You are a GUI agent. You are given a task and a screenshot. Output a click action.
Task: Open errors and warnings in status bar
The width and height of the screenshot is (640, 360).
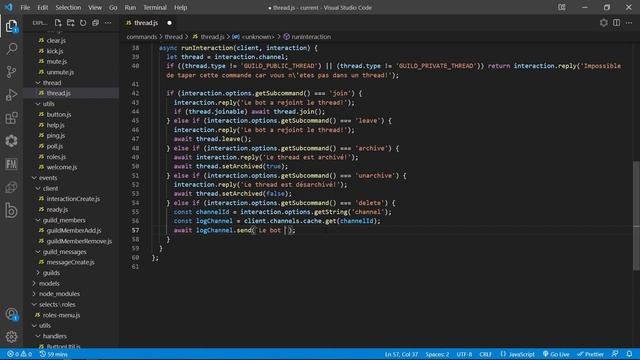coord(19,354)
